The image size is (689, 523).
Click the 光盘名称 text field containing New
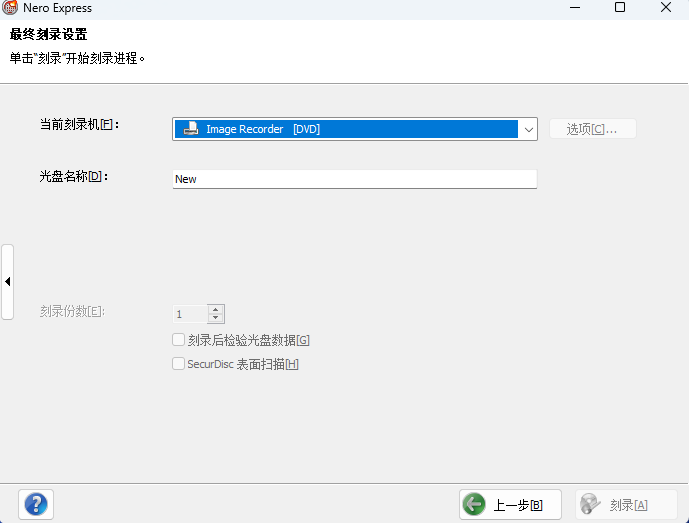point(355,179)
